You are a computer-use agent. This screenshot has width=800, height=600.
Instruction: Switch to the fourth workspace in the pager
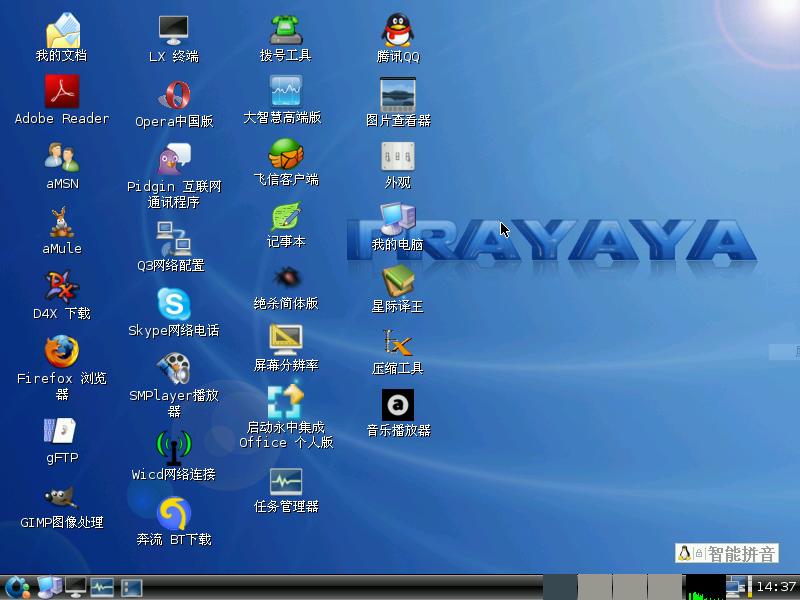[x=664, y=587]
